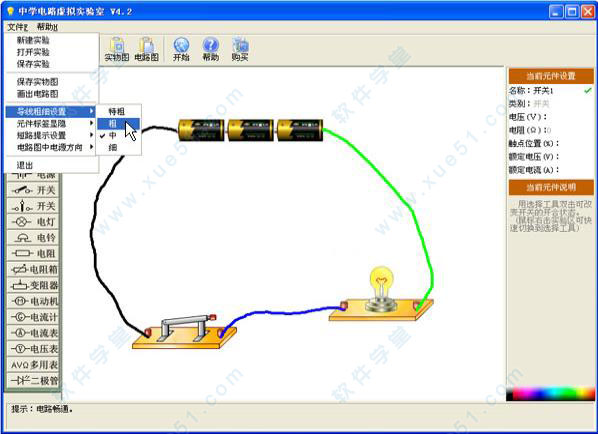Open the 帮助 menu in menu bar
Screen dimensions: 598x434
(47, 27)
